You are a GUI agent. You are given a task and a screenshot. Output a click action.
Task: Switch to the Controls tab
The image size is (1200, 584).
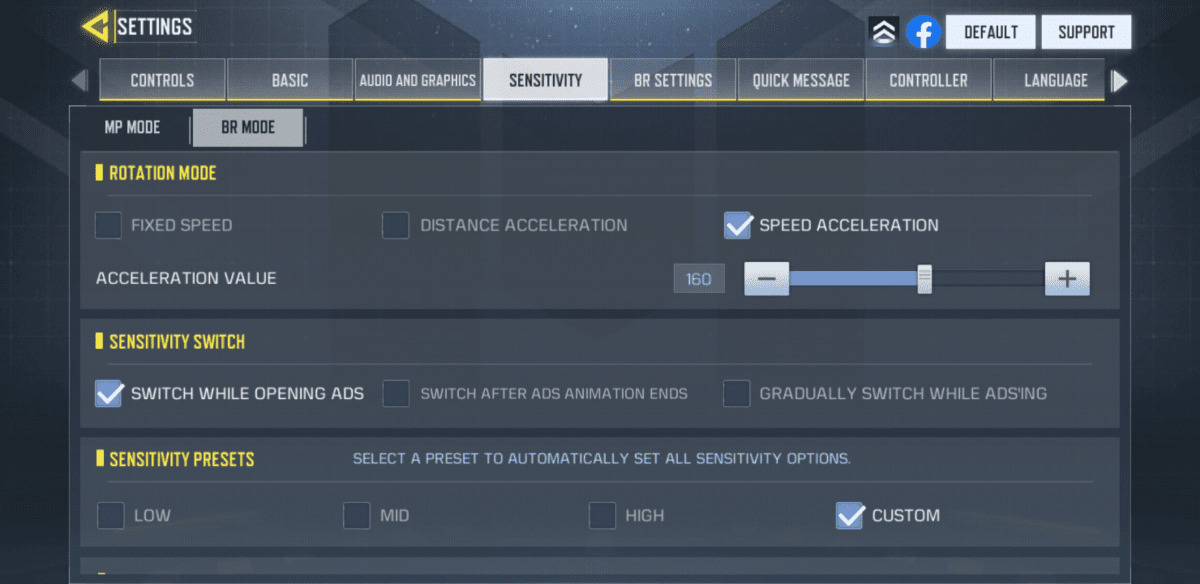click(162, 80)
